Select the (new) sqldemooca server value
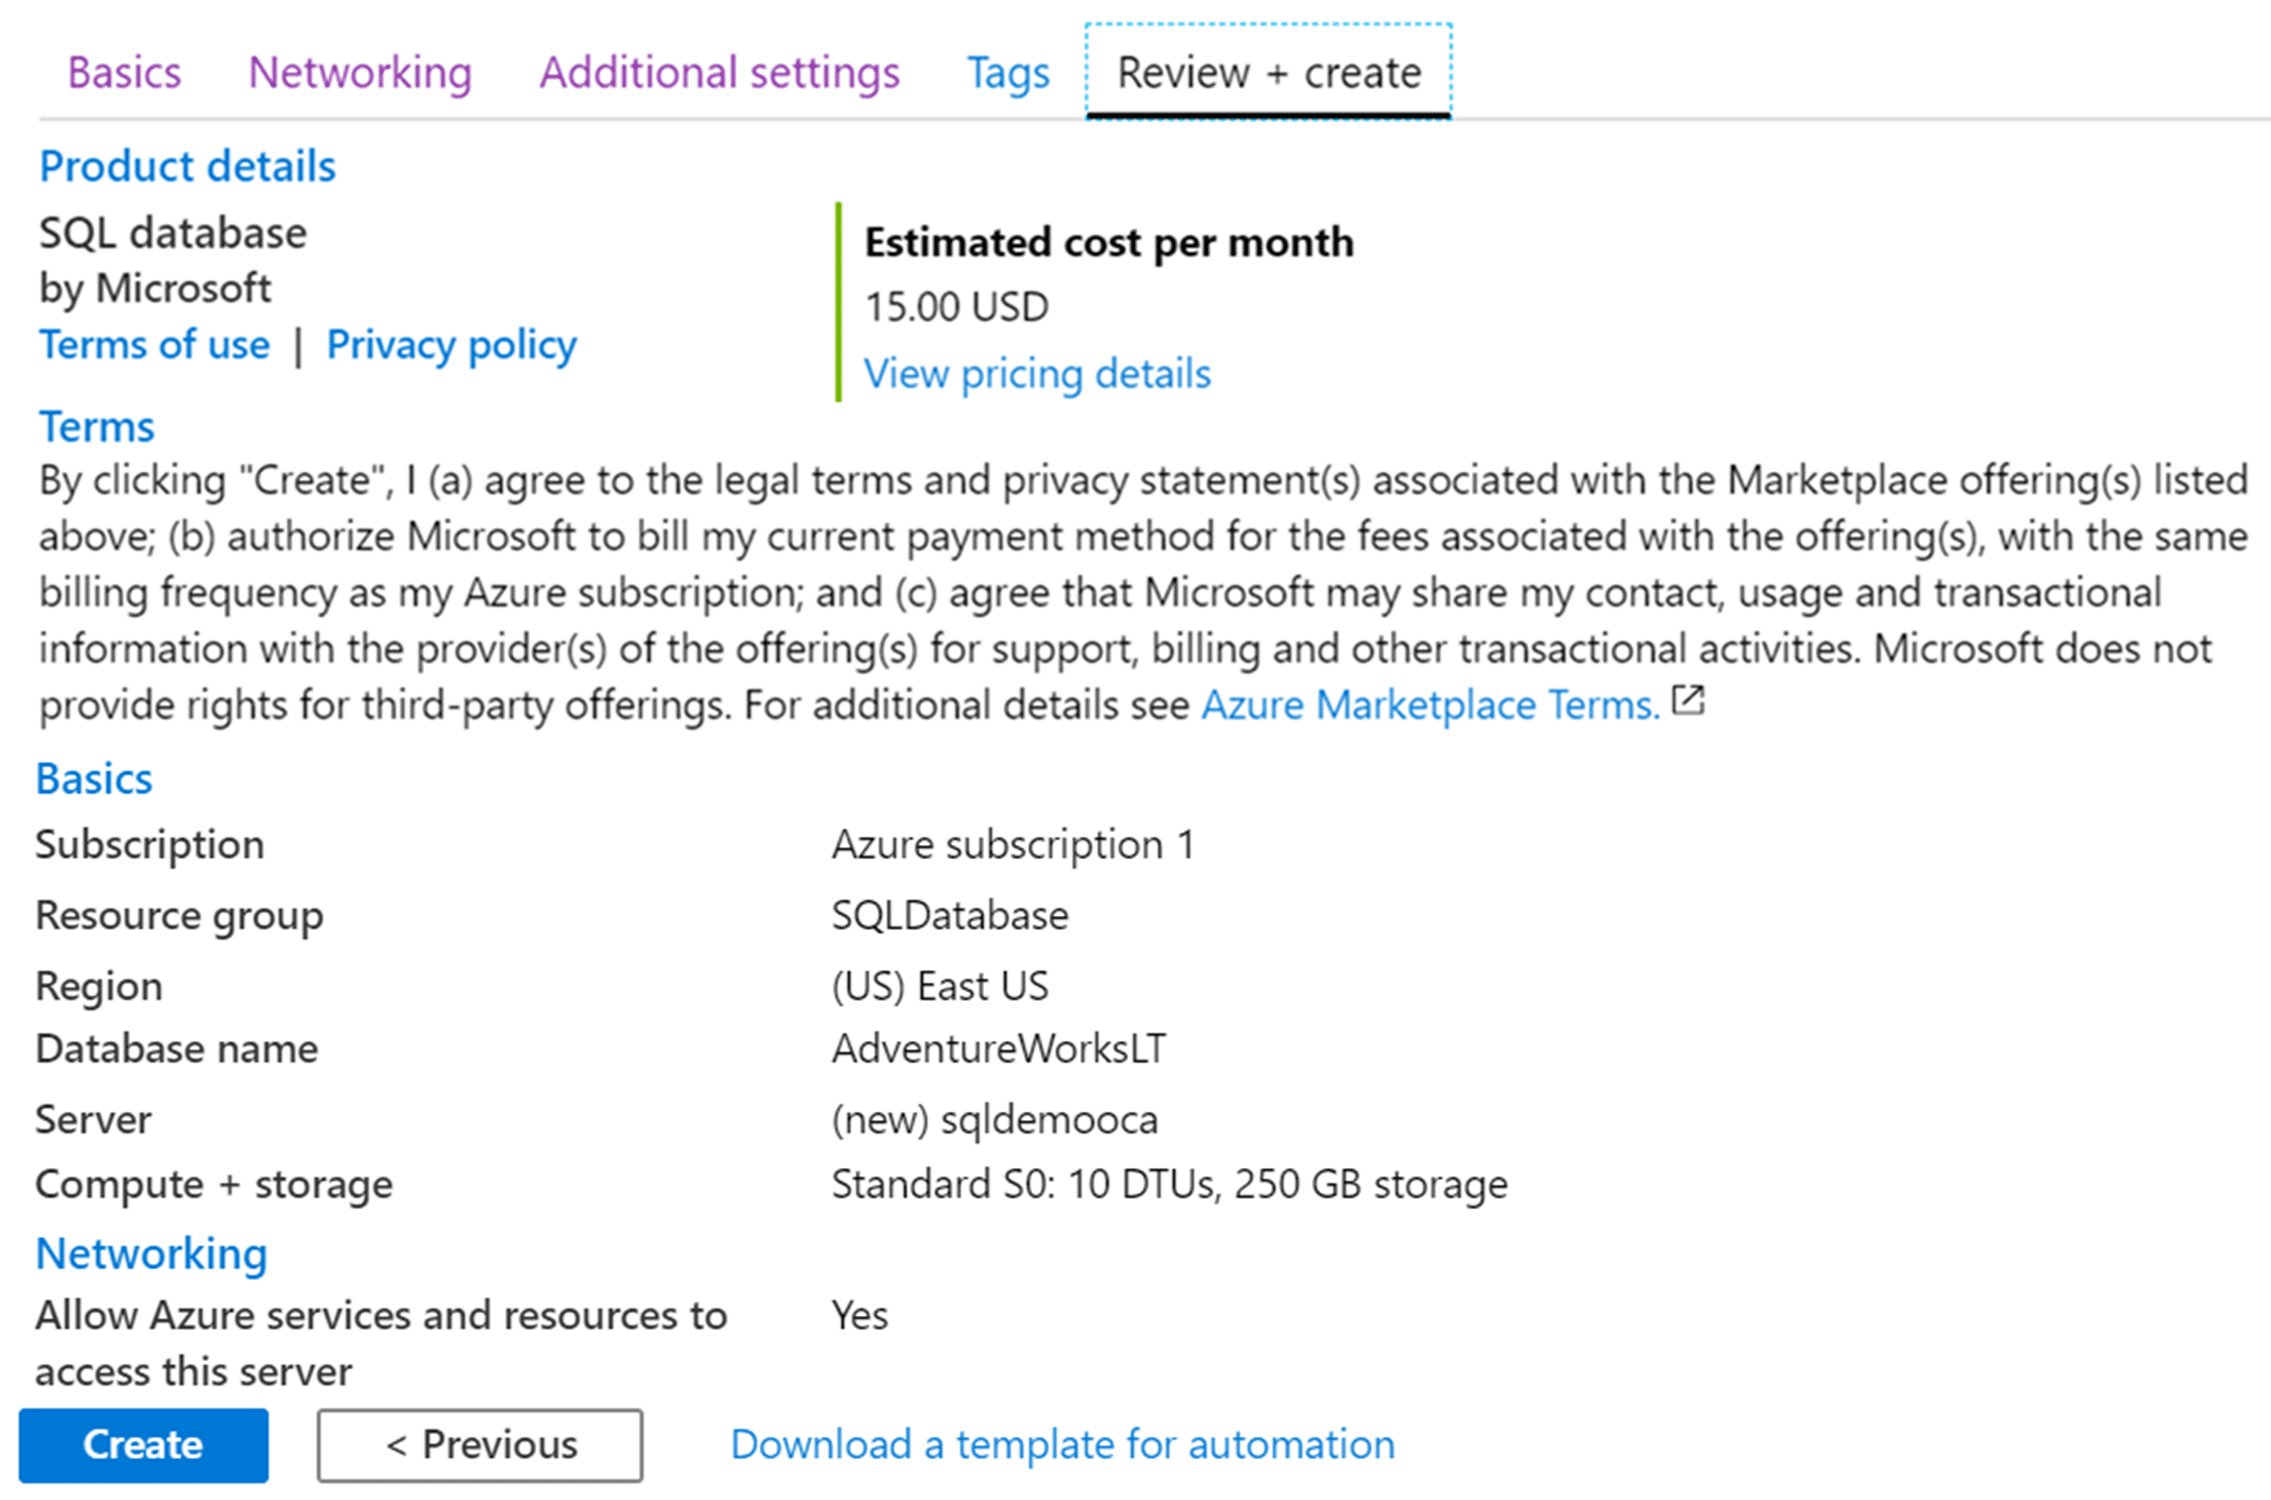The width and height of the screenshot is (2271, 1500). pyautogui.click(x=995, y=1120)
